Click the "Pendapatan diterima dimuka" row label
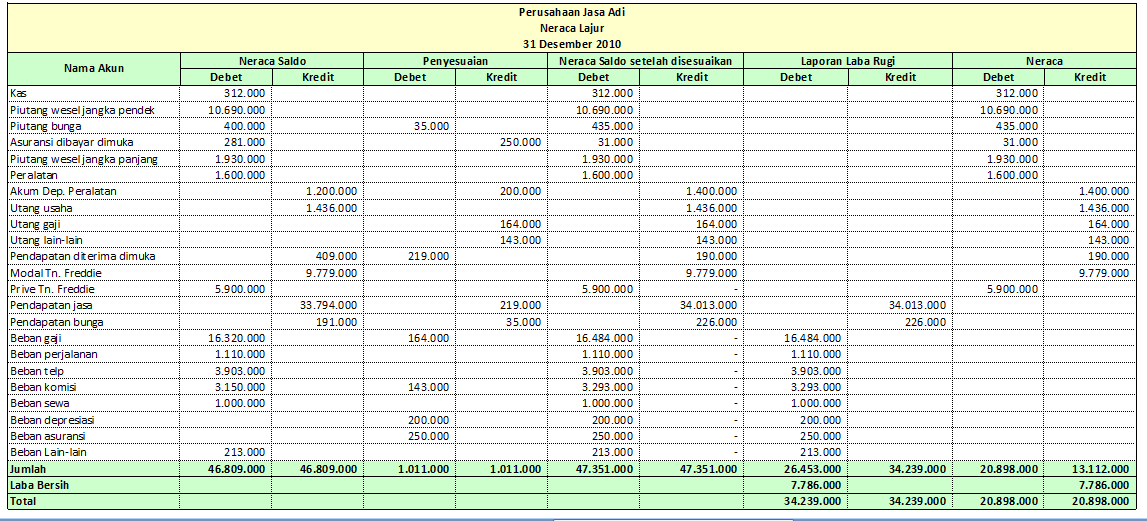Screen dimensions: 1147x521 click(x=94, y=256)
